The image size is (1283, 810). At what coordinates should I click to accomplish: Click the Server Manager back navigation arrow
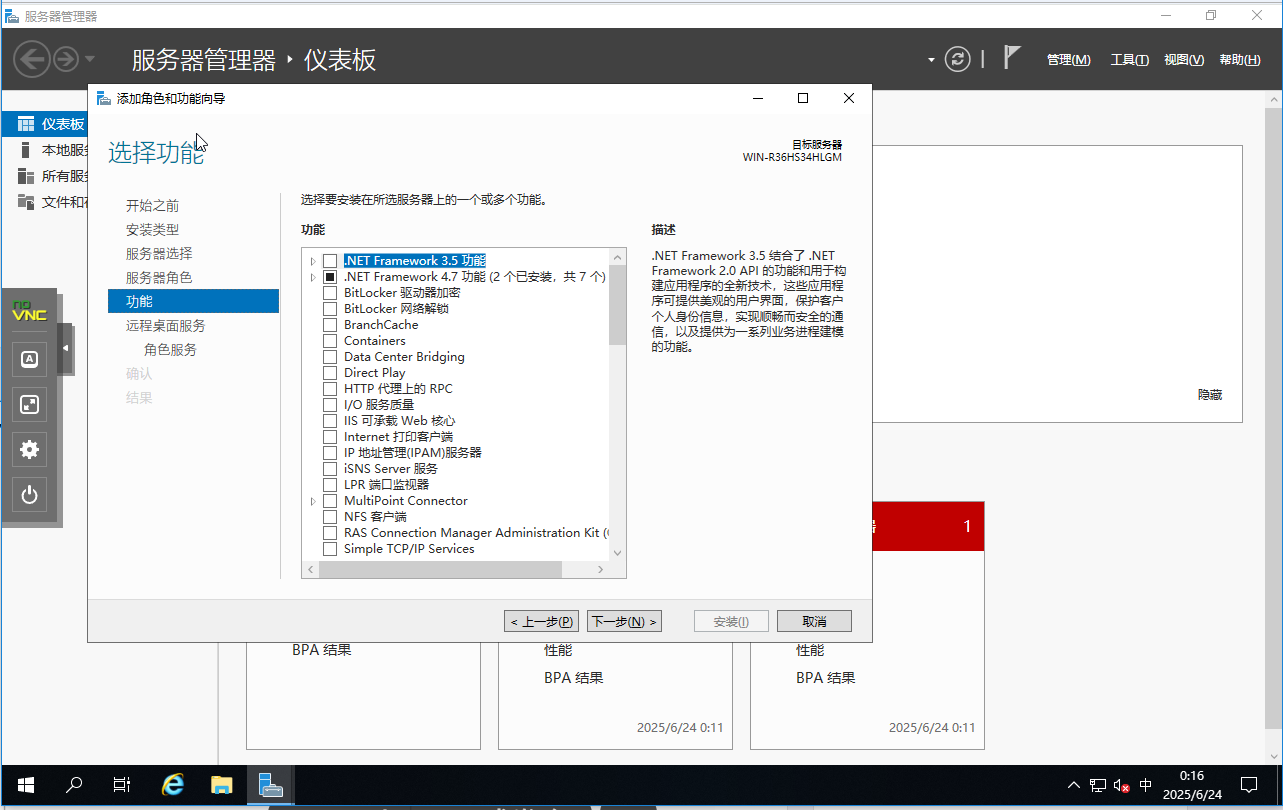pos(32,60)
